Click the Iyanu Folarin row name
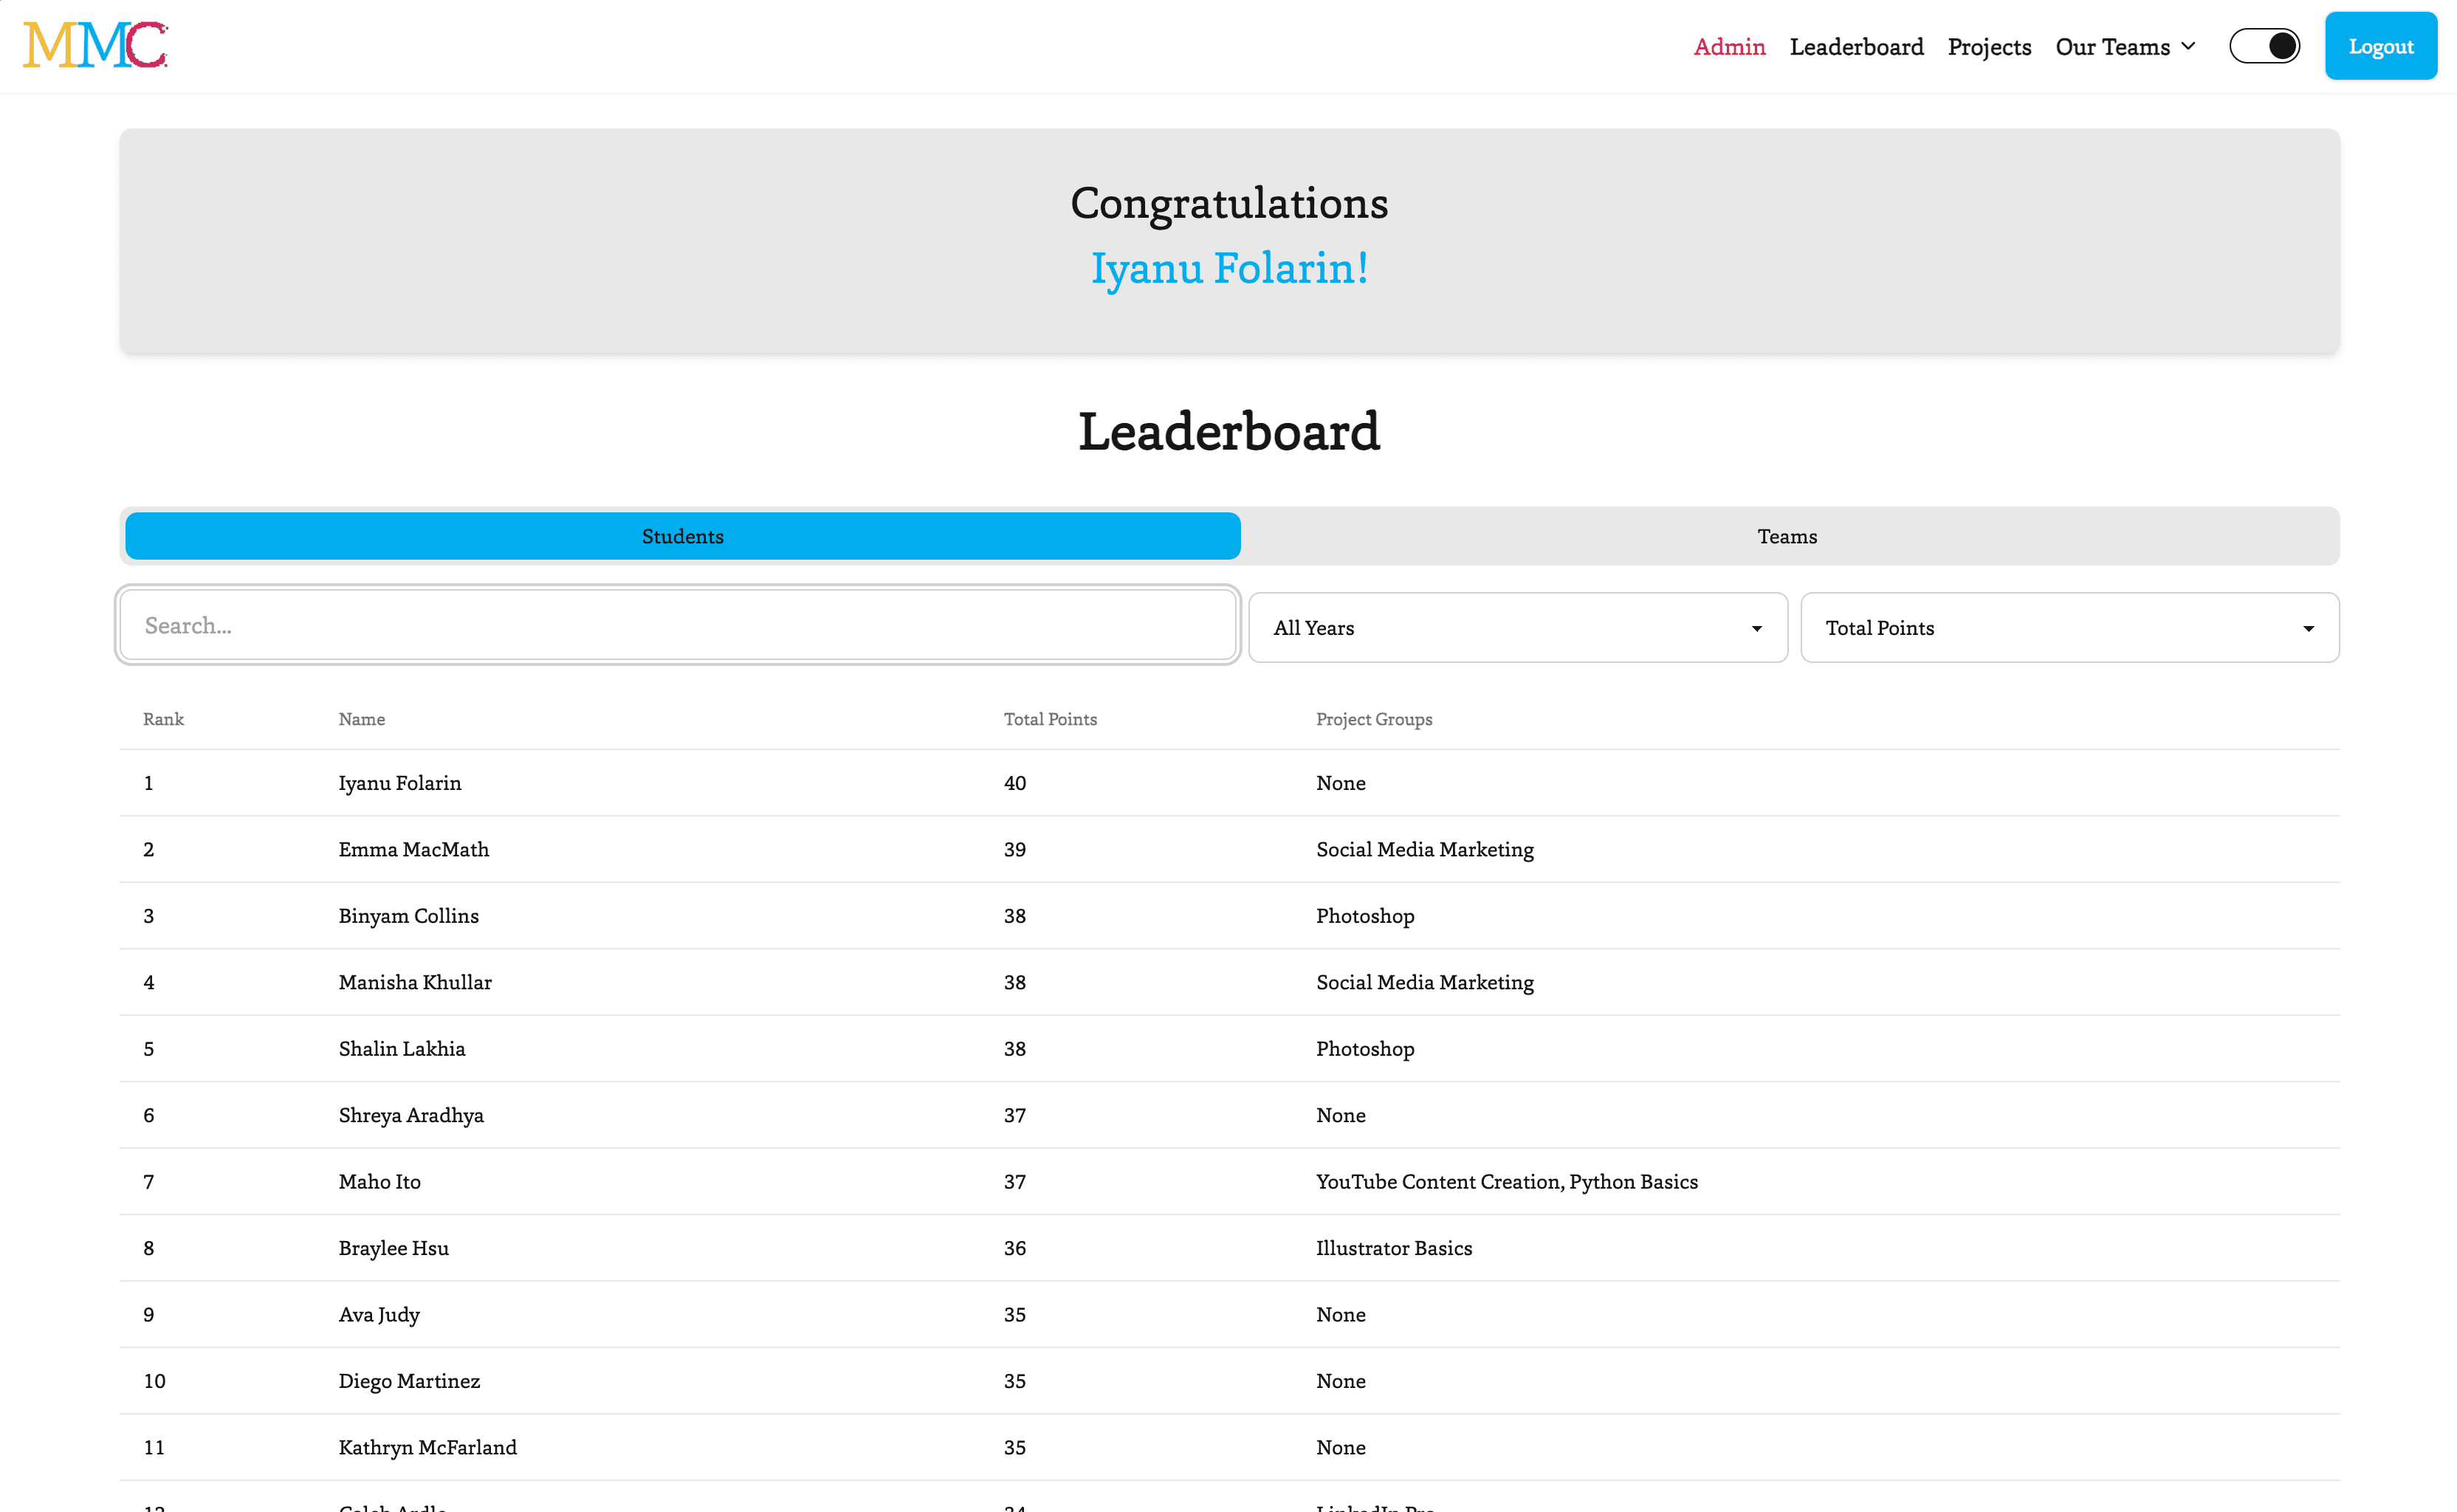 [399, 783]
